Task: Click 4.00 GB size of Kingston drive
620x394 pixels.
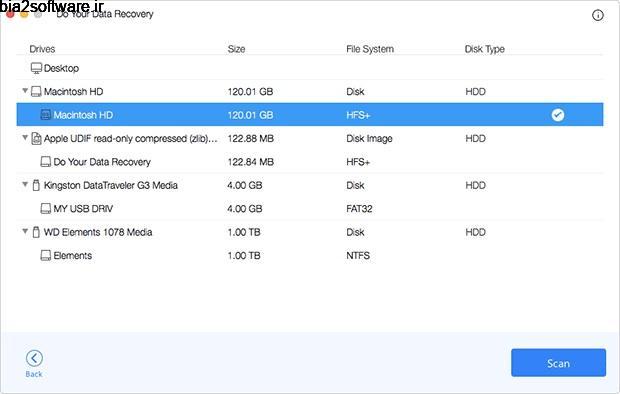Action: click(245, 185)
